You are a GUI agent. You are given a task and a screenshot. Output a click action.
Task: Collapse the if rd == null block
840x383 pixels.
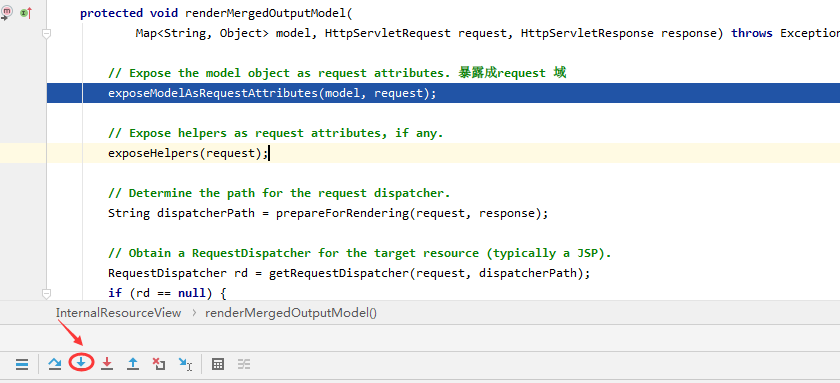click(x=47, y=294)
